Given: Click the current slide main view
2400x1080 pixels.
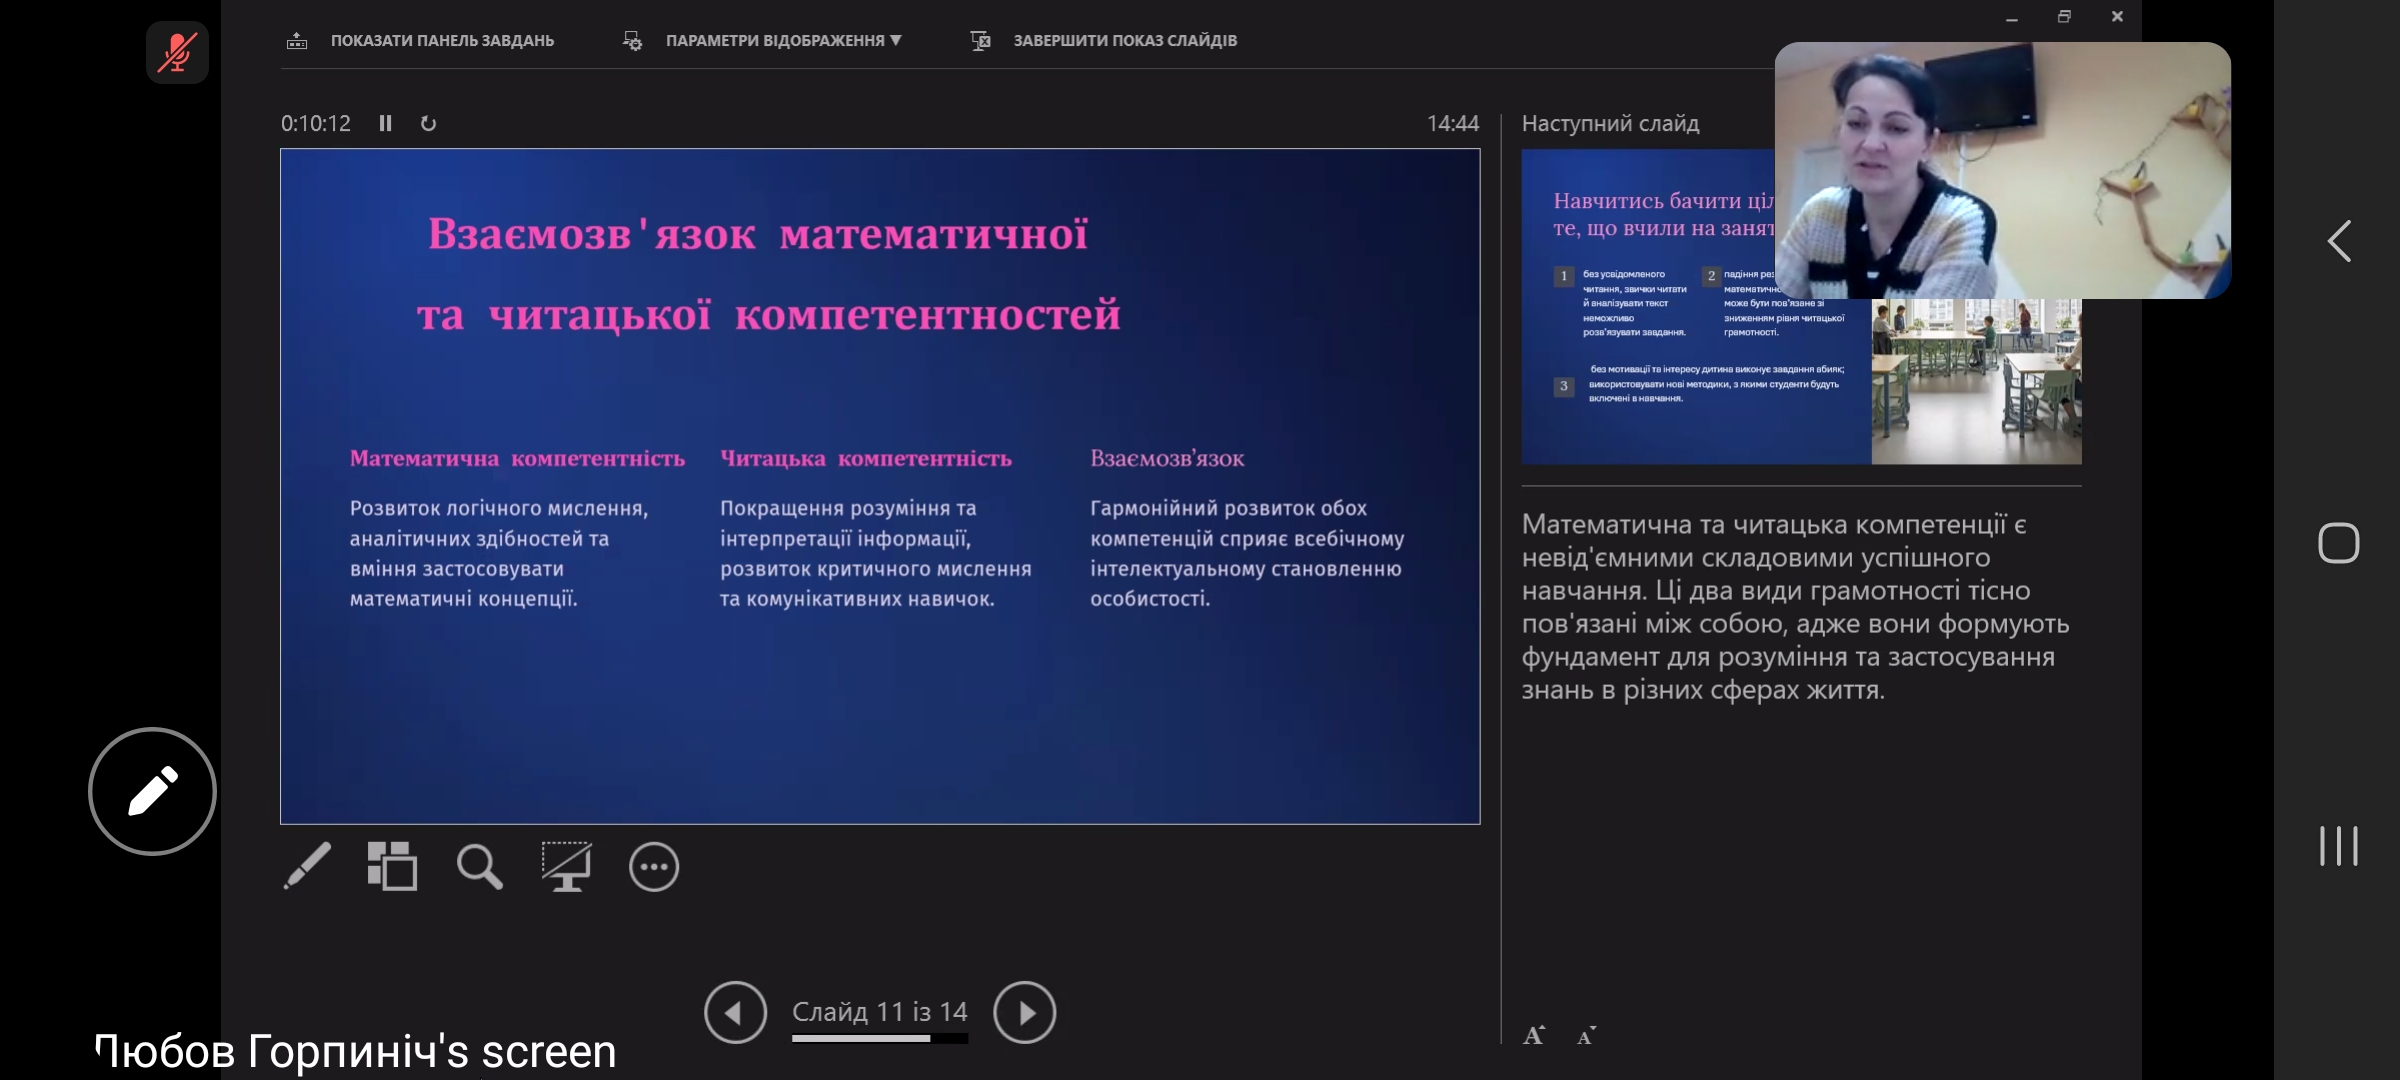Looking at the screenshot, I should [880, 486].
